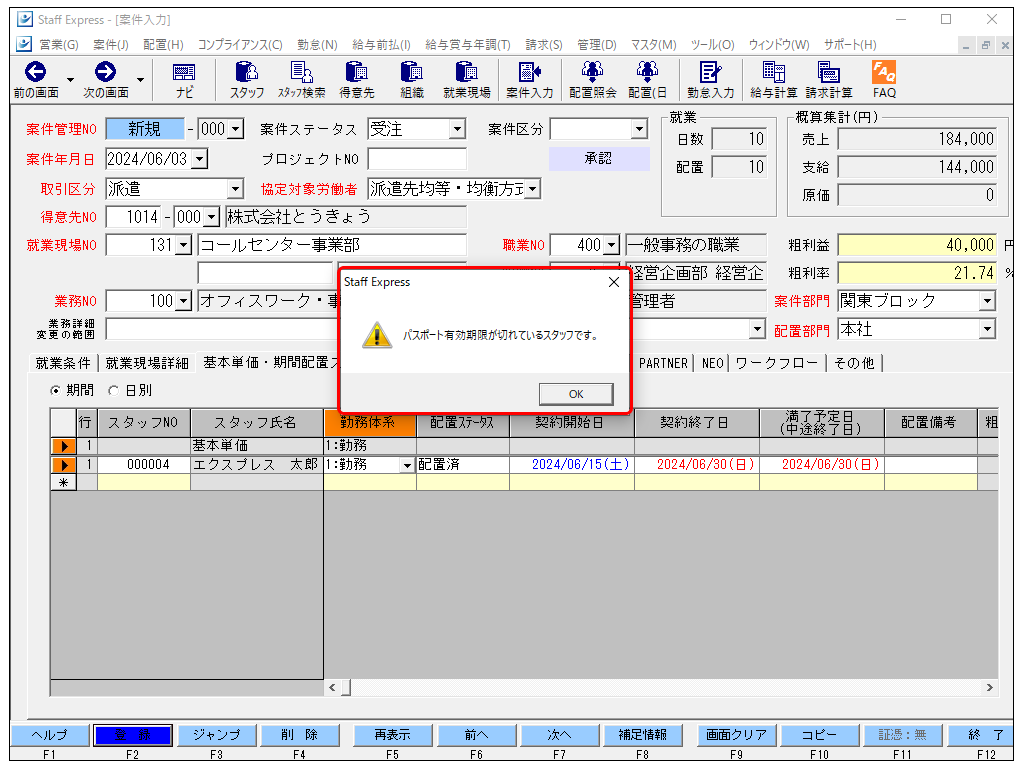Image resolution: width=1024 pixels, height=768 pixels.
Task: Click the grid scrollbar left arrow
Action: pos(332,688)
